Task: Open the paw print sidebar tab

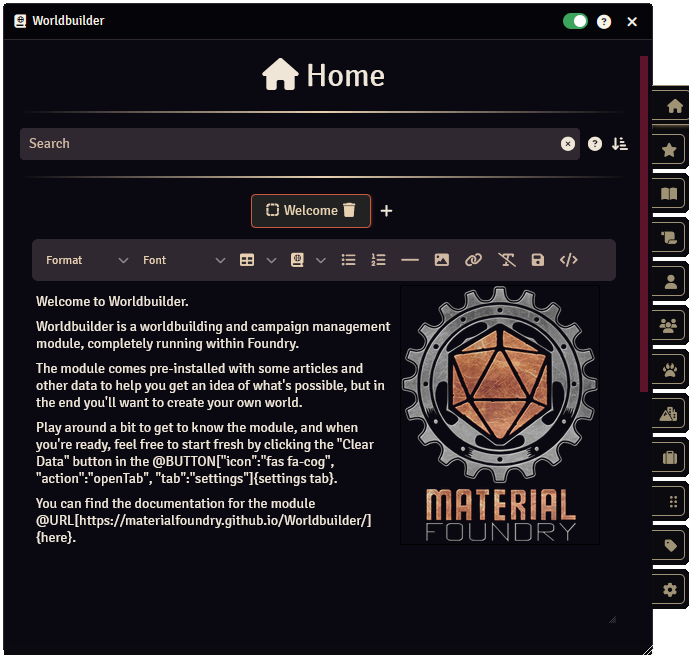Action: pos(669,370)
